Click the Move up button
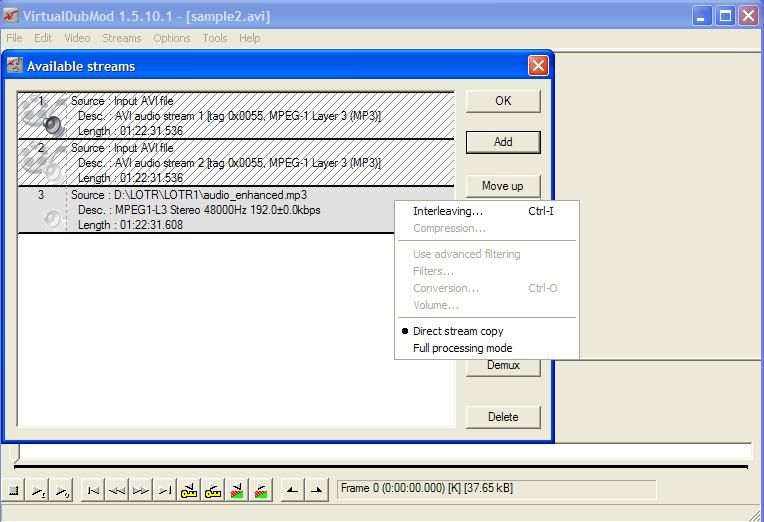This screenshot has width=764, height=522. click(503, 186)
